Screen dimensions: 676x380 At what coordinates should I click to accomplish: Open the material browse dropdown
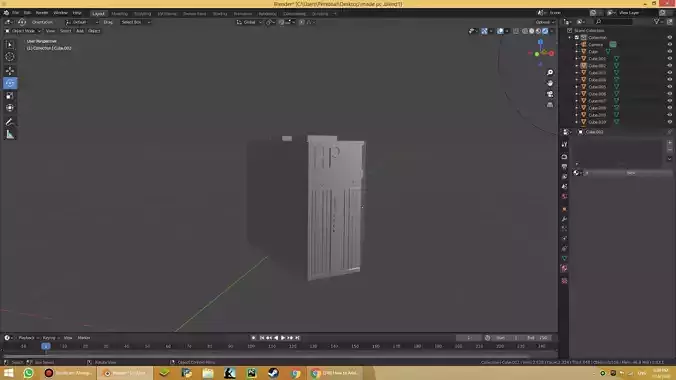577,173
